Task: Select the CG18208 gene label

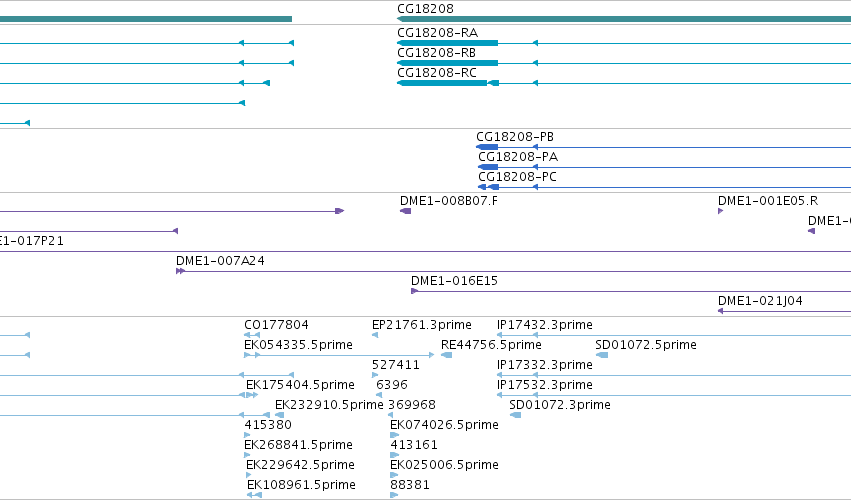Action: (425, 9)
